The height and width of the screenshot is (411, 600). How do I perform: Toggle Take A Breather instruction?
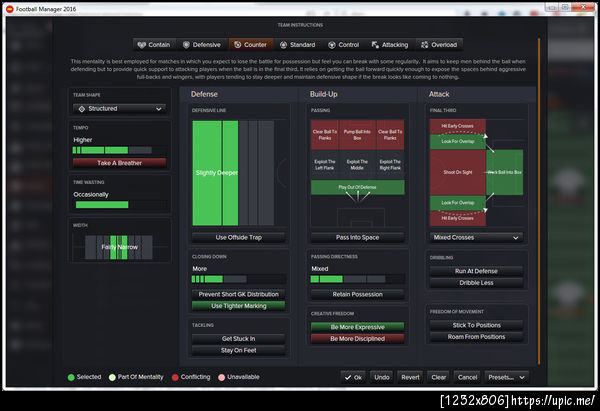pyautogui.click(x=119, y=163)
